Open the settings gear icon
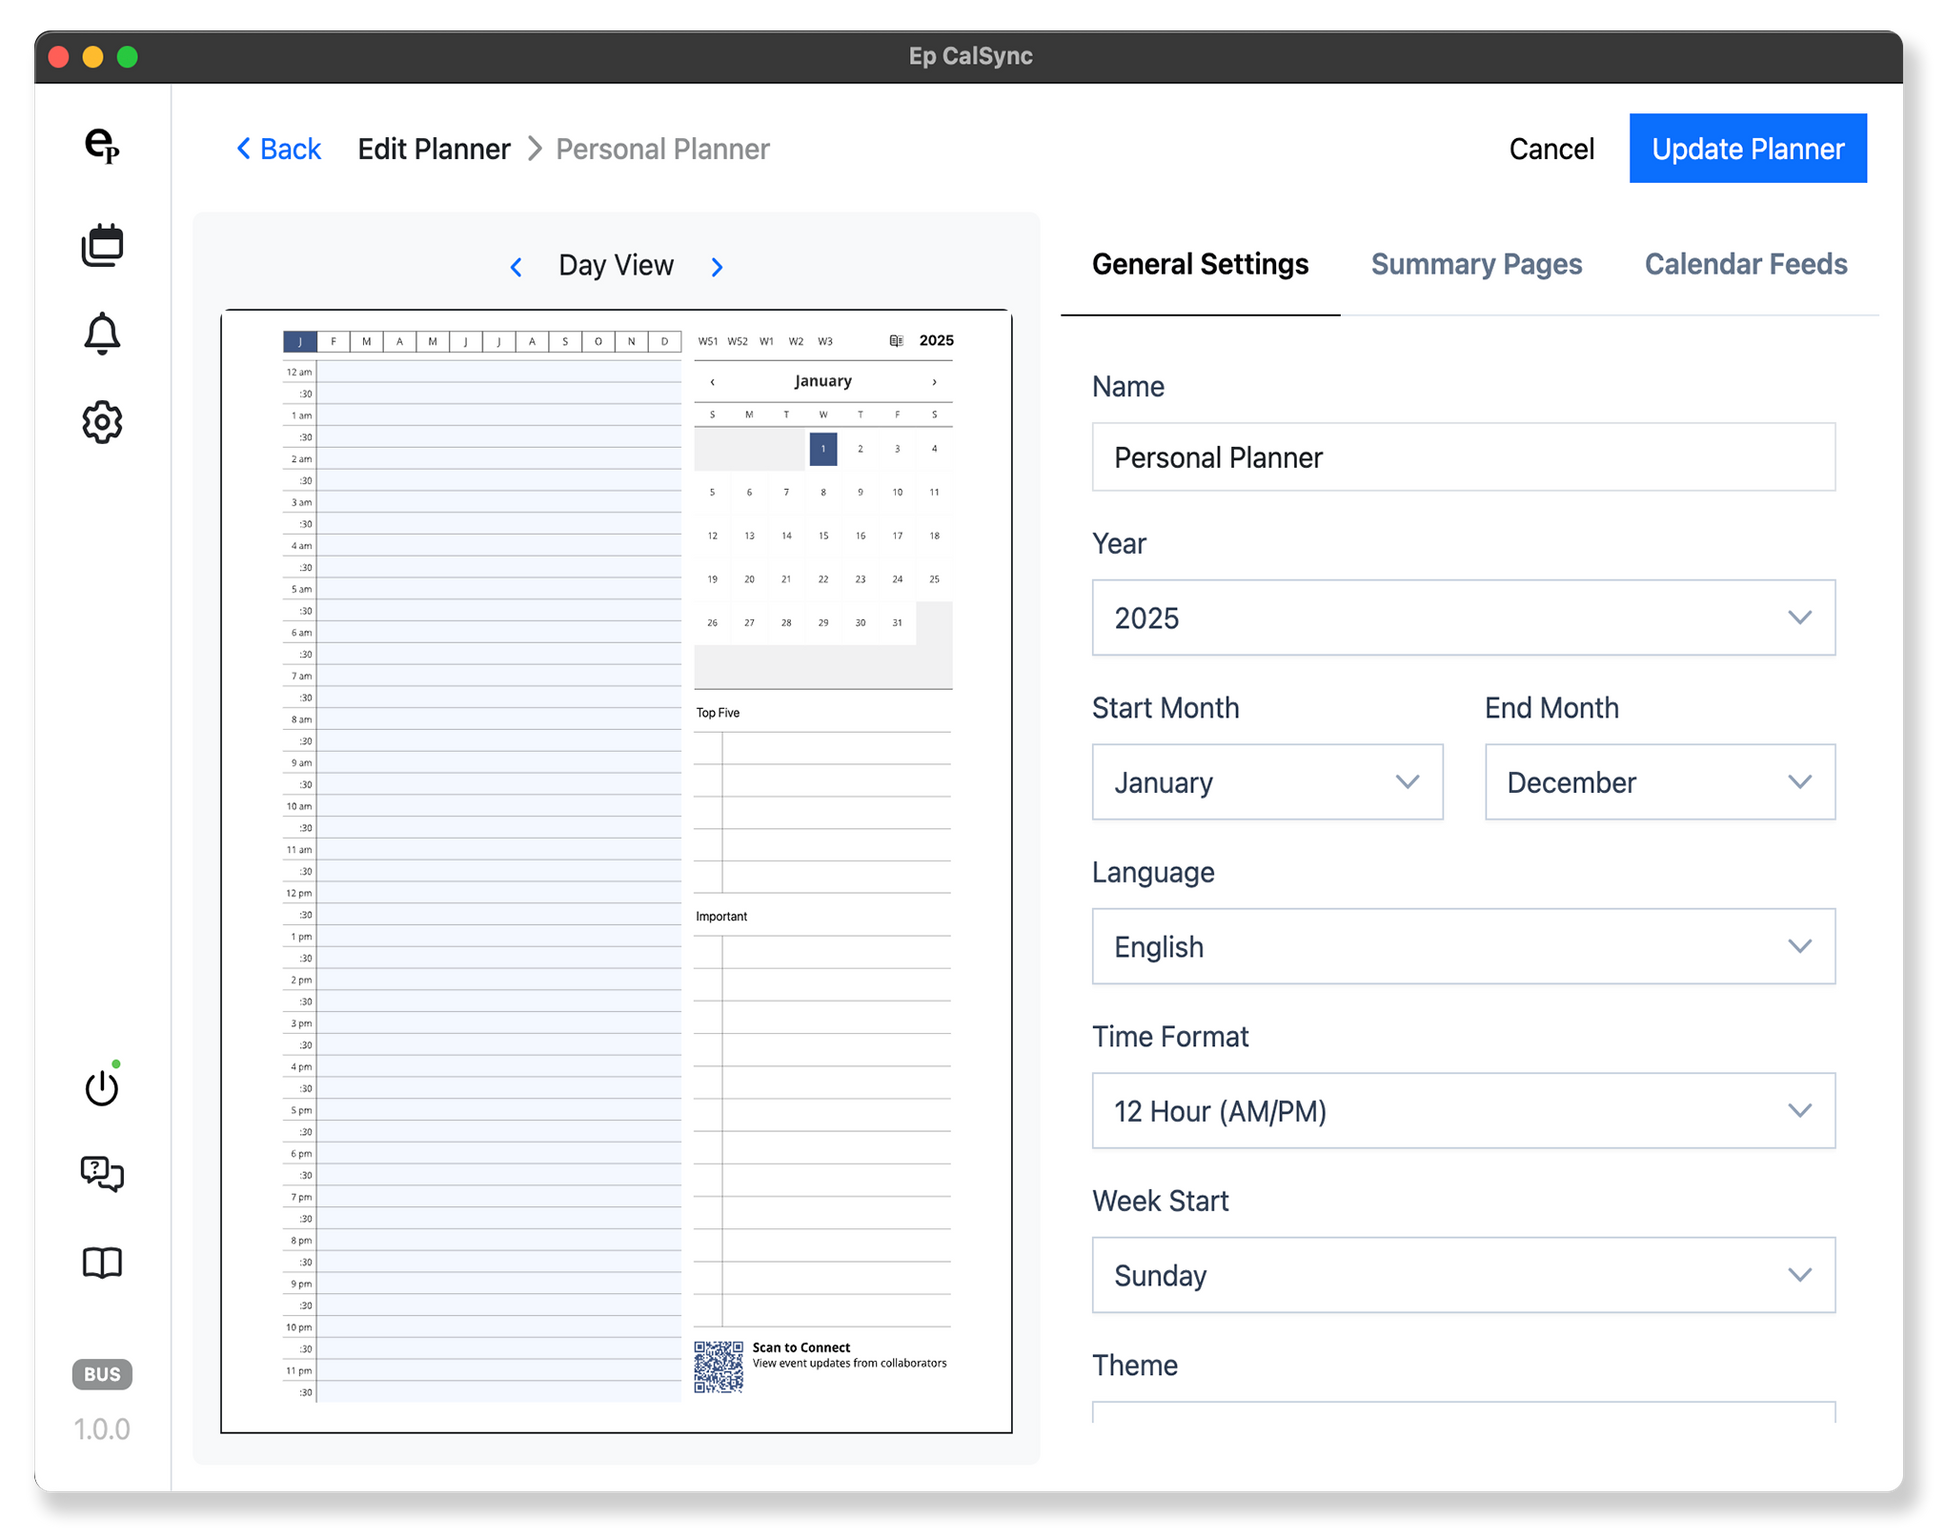 pos(102,422)
